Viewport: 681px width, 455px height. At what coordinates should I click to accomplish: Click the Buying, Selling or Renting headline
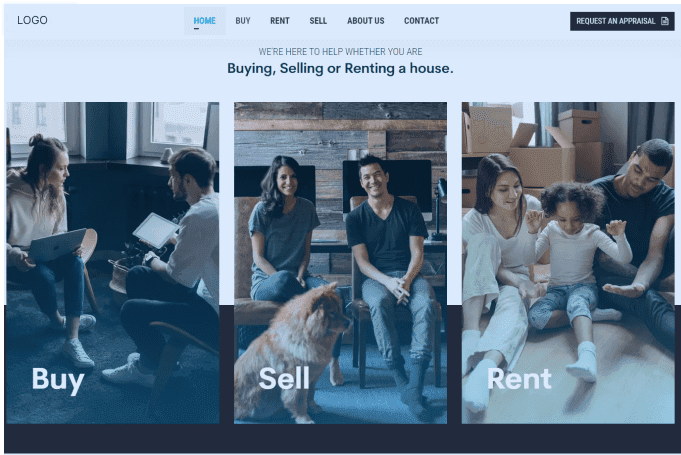340,68
